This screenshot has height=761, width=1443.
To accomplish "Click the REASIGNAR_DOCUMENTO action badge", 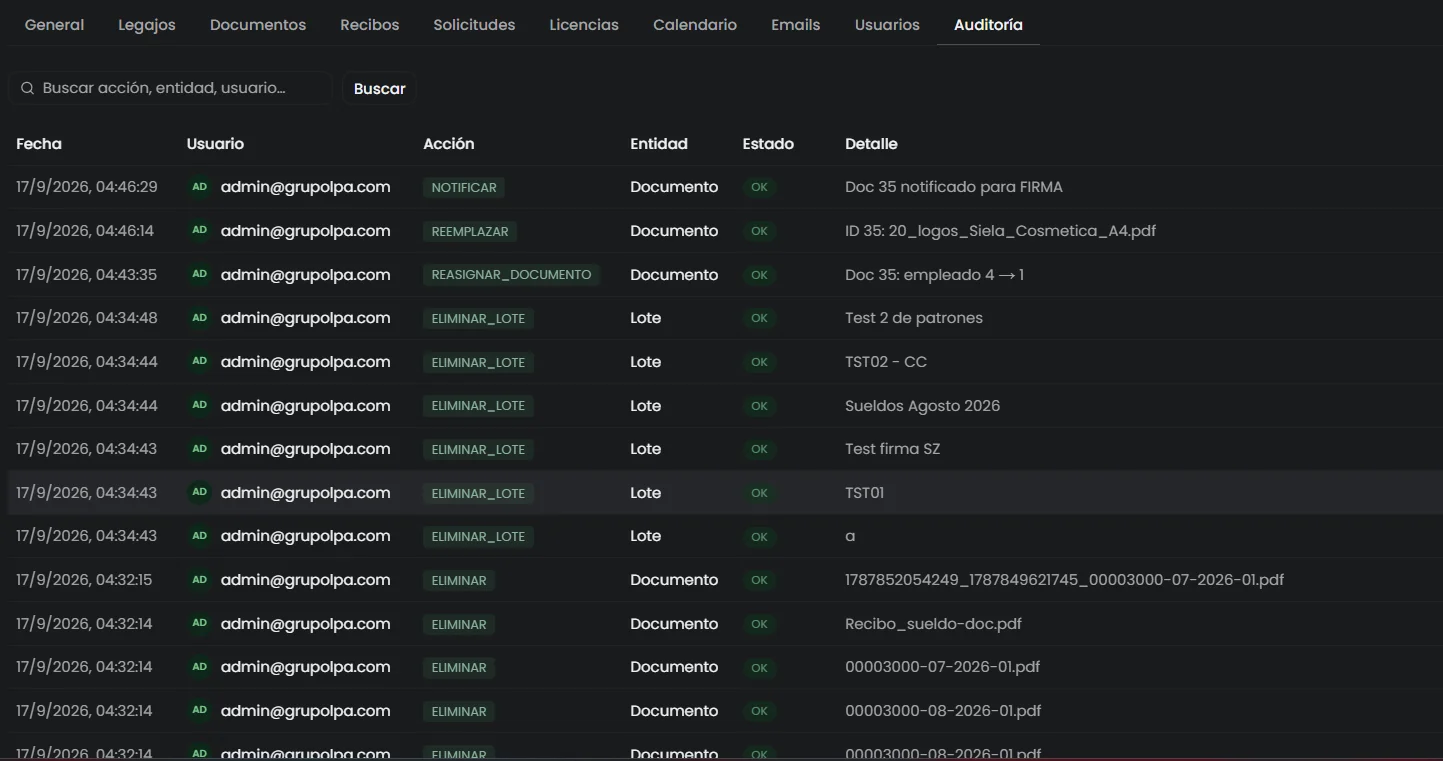I will point(511,275).
